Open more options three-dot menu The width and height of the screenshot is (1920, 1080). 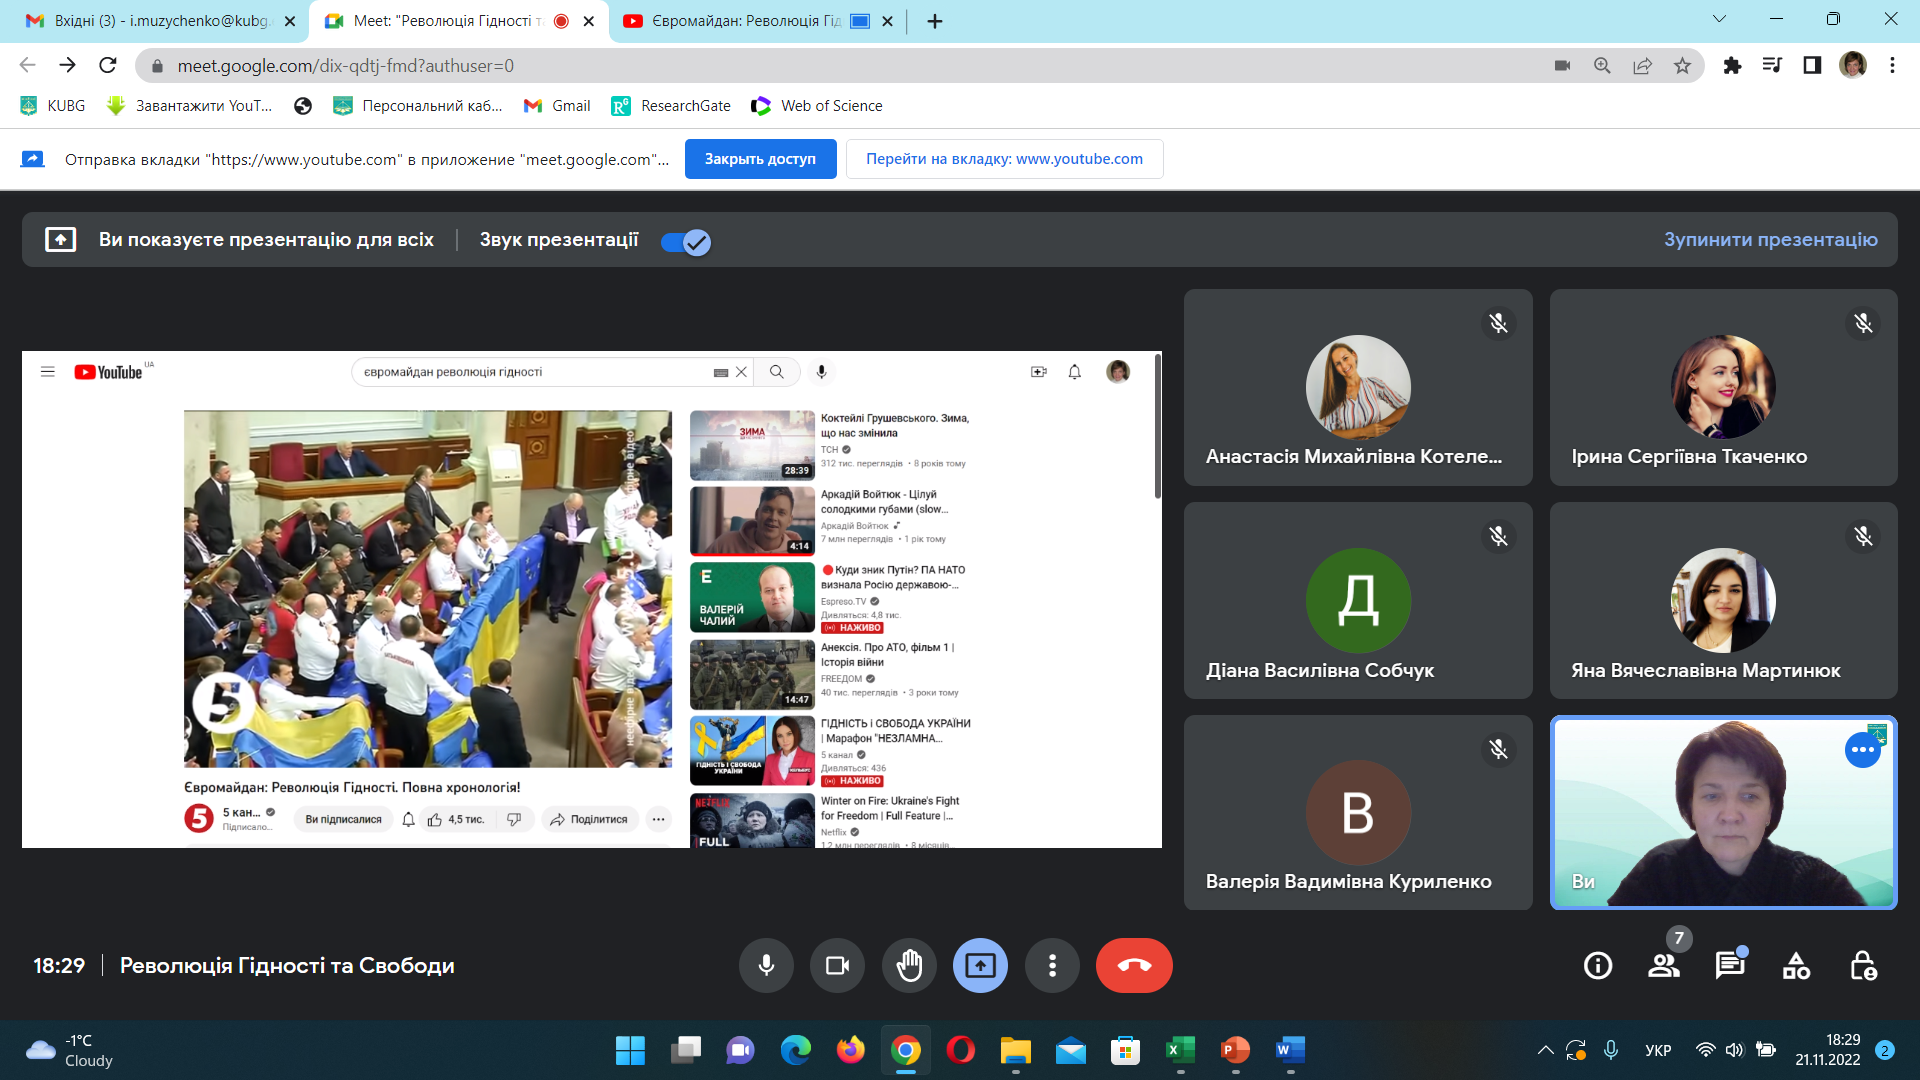tap(1052, 965)
